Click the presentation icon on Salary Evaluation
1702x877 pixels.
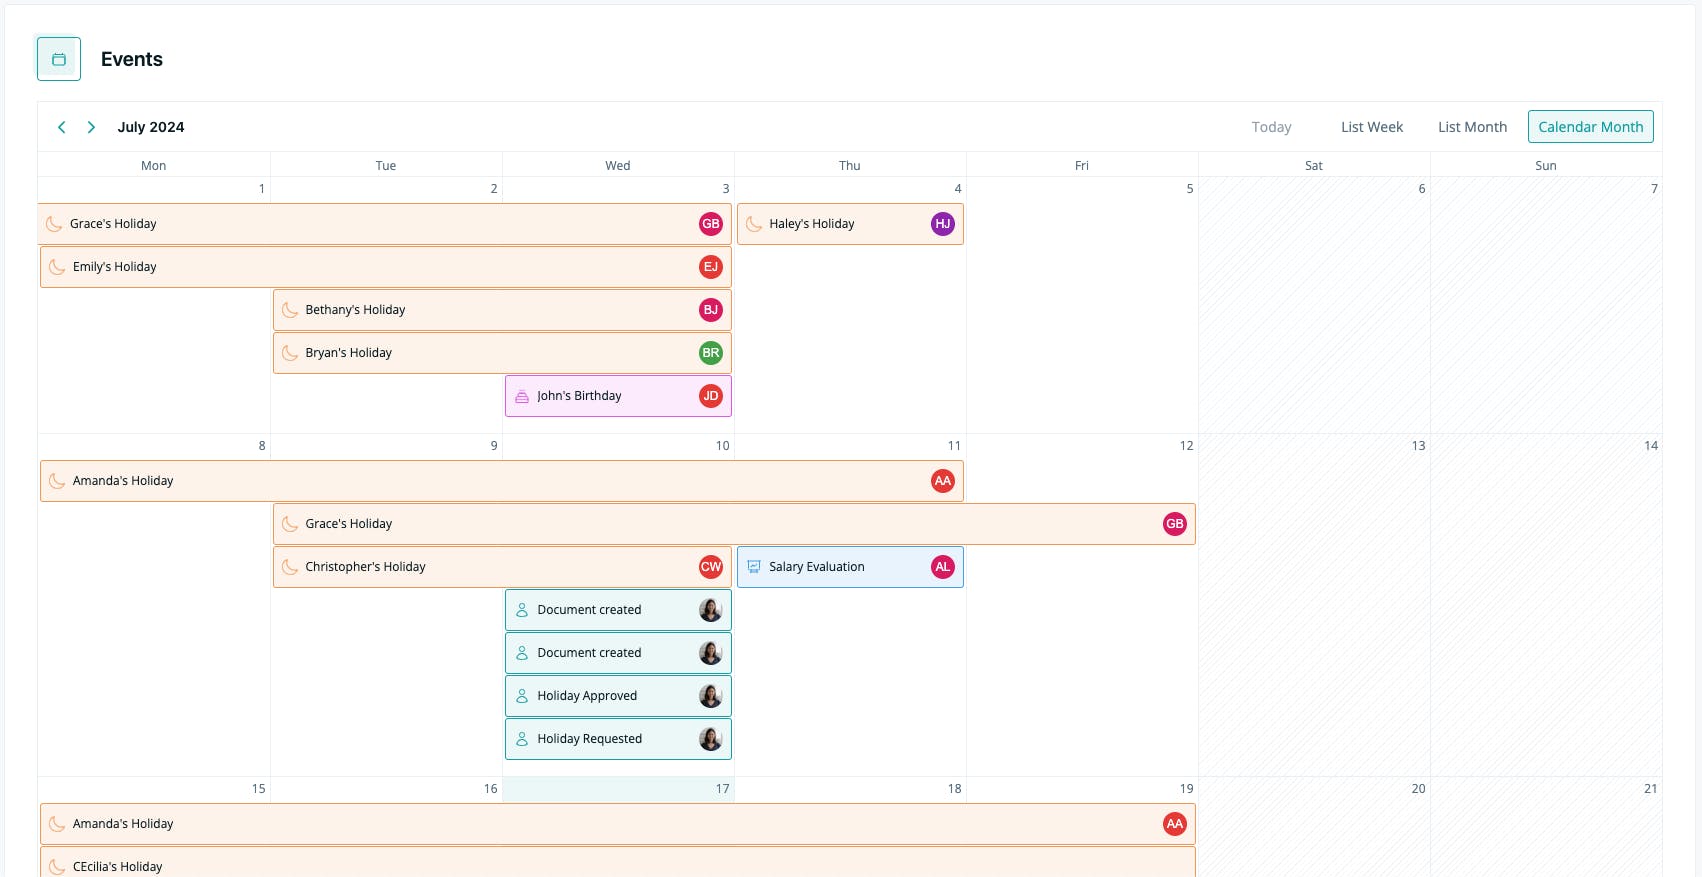[754, 567]
